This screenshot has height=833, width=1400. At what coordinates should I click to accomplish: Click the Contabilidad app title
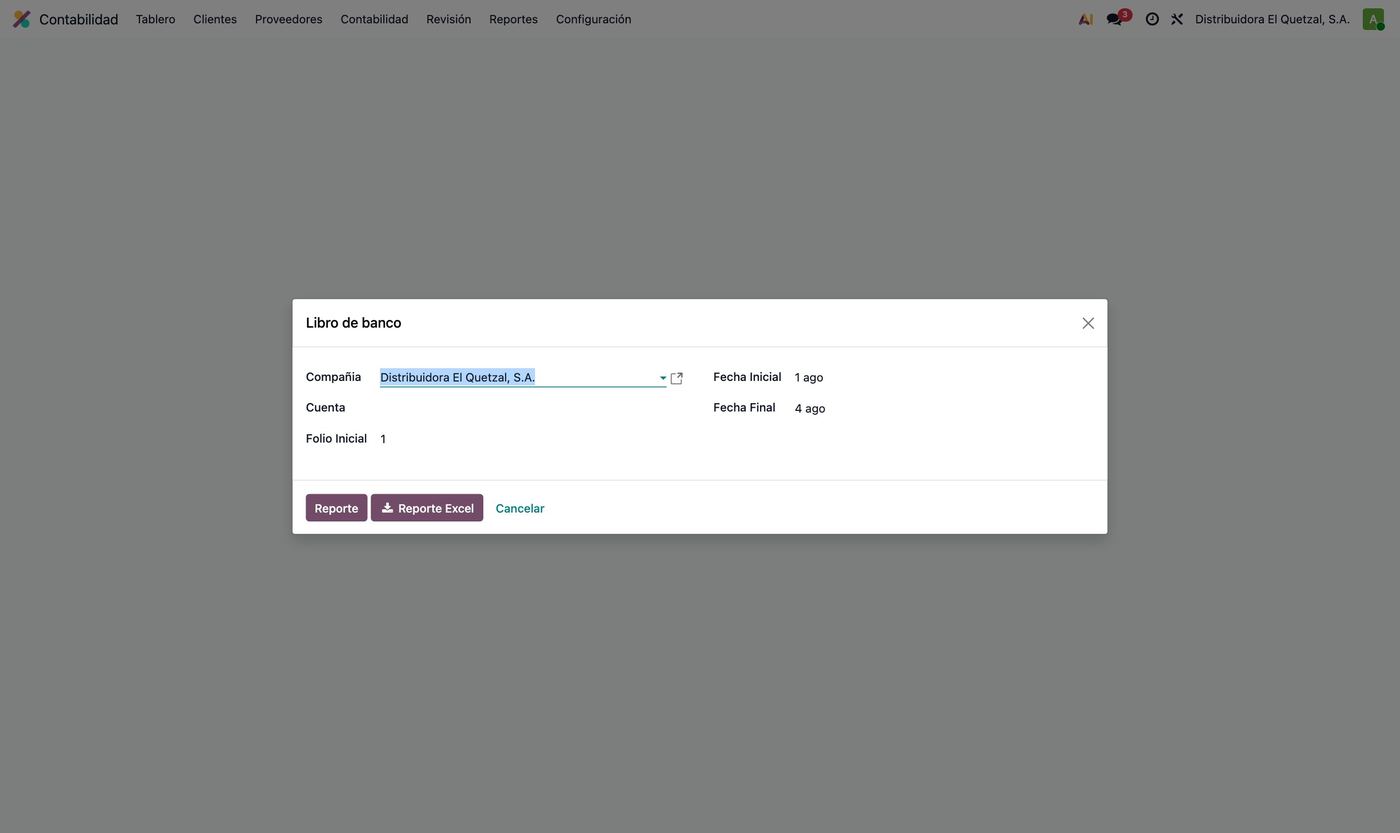78,19
